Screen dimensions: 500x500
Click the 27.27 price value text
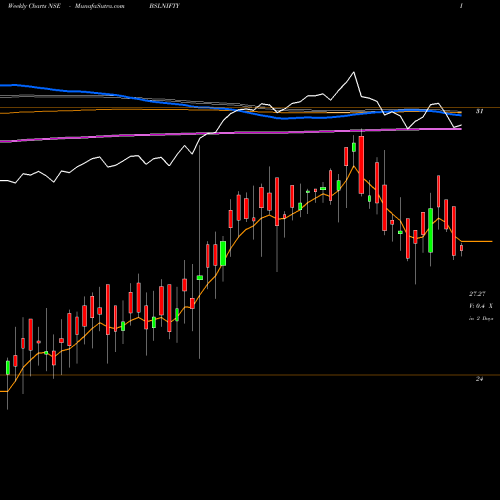(477, 294)
